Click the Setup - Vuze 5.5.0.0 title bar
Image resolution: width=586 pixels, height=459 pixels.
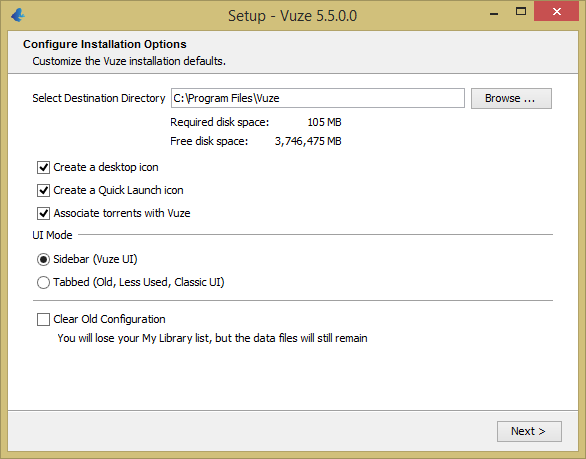coord(293,16)
